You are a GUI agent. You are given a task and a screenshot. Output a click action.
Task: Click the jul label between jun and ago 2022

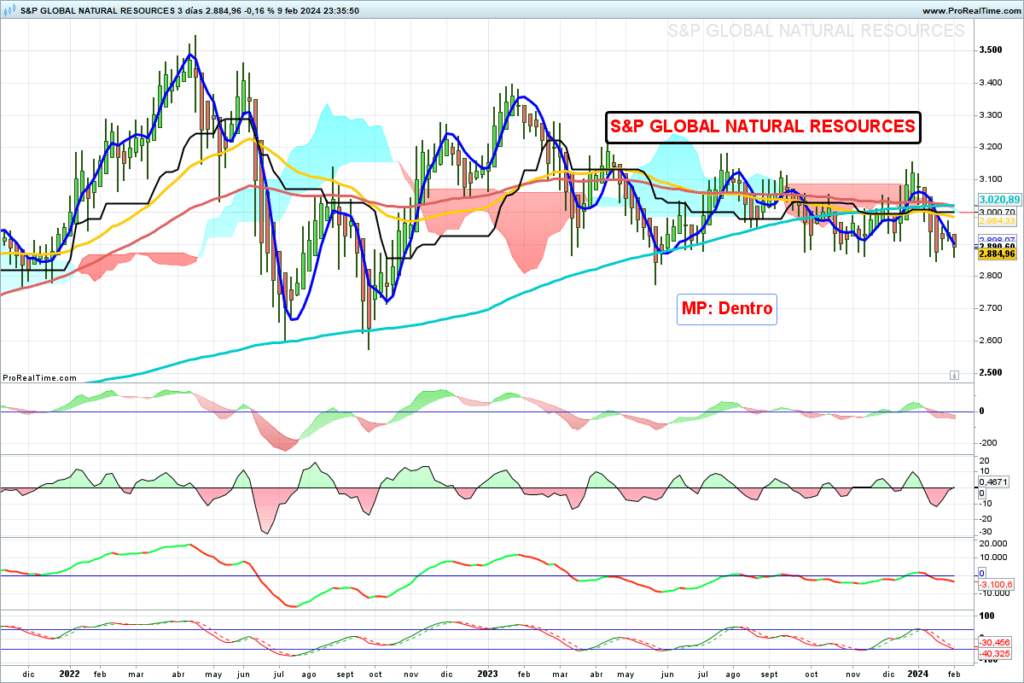[x=279, y=675]
